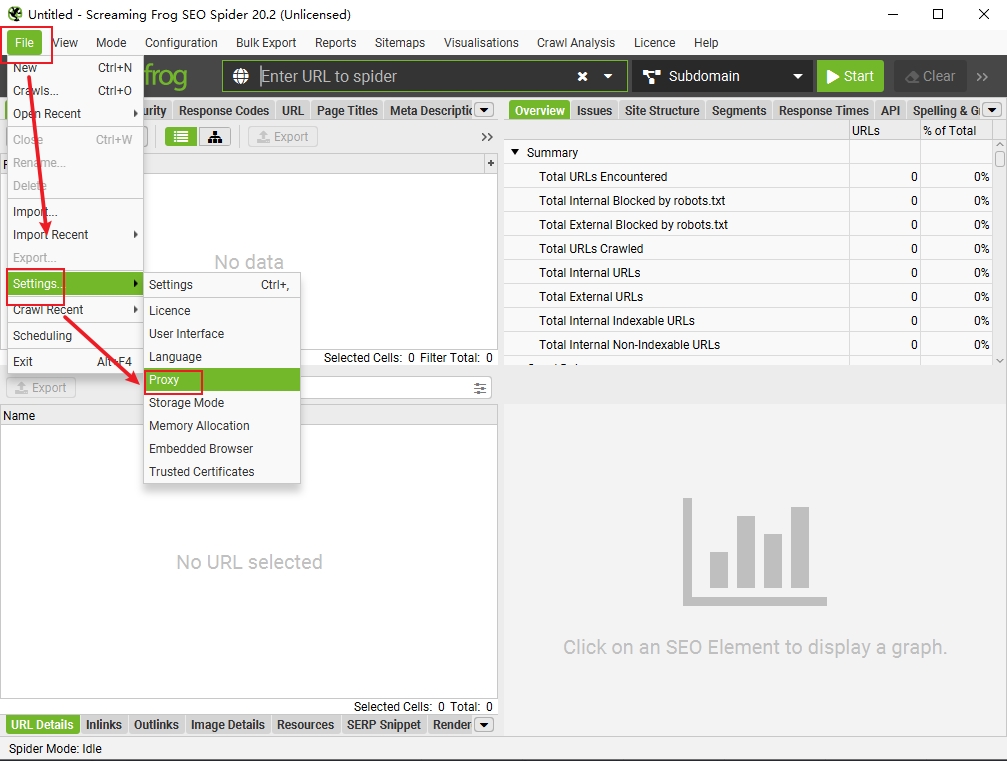Open search filter options sliders icon

481,388
